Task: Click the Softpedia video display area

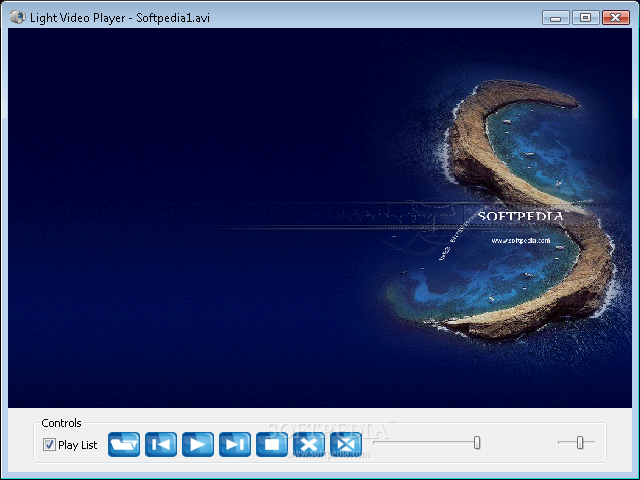Action: point(320,218)
